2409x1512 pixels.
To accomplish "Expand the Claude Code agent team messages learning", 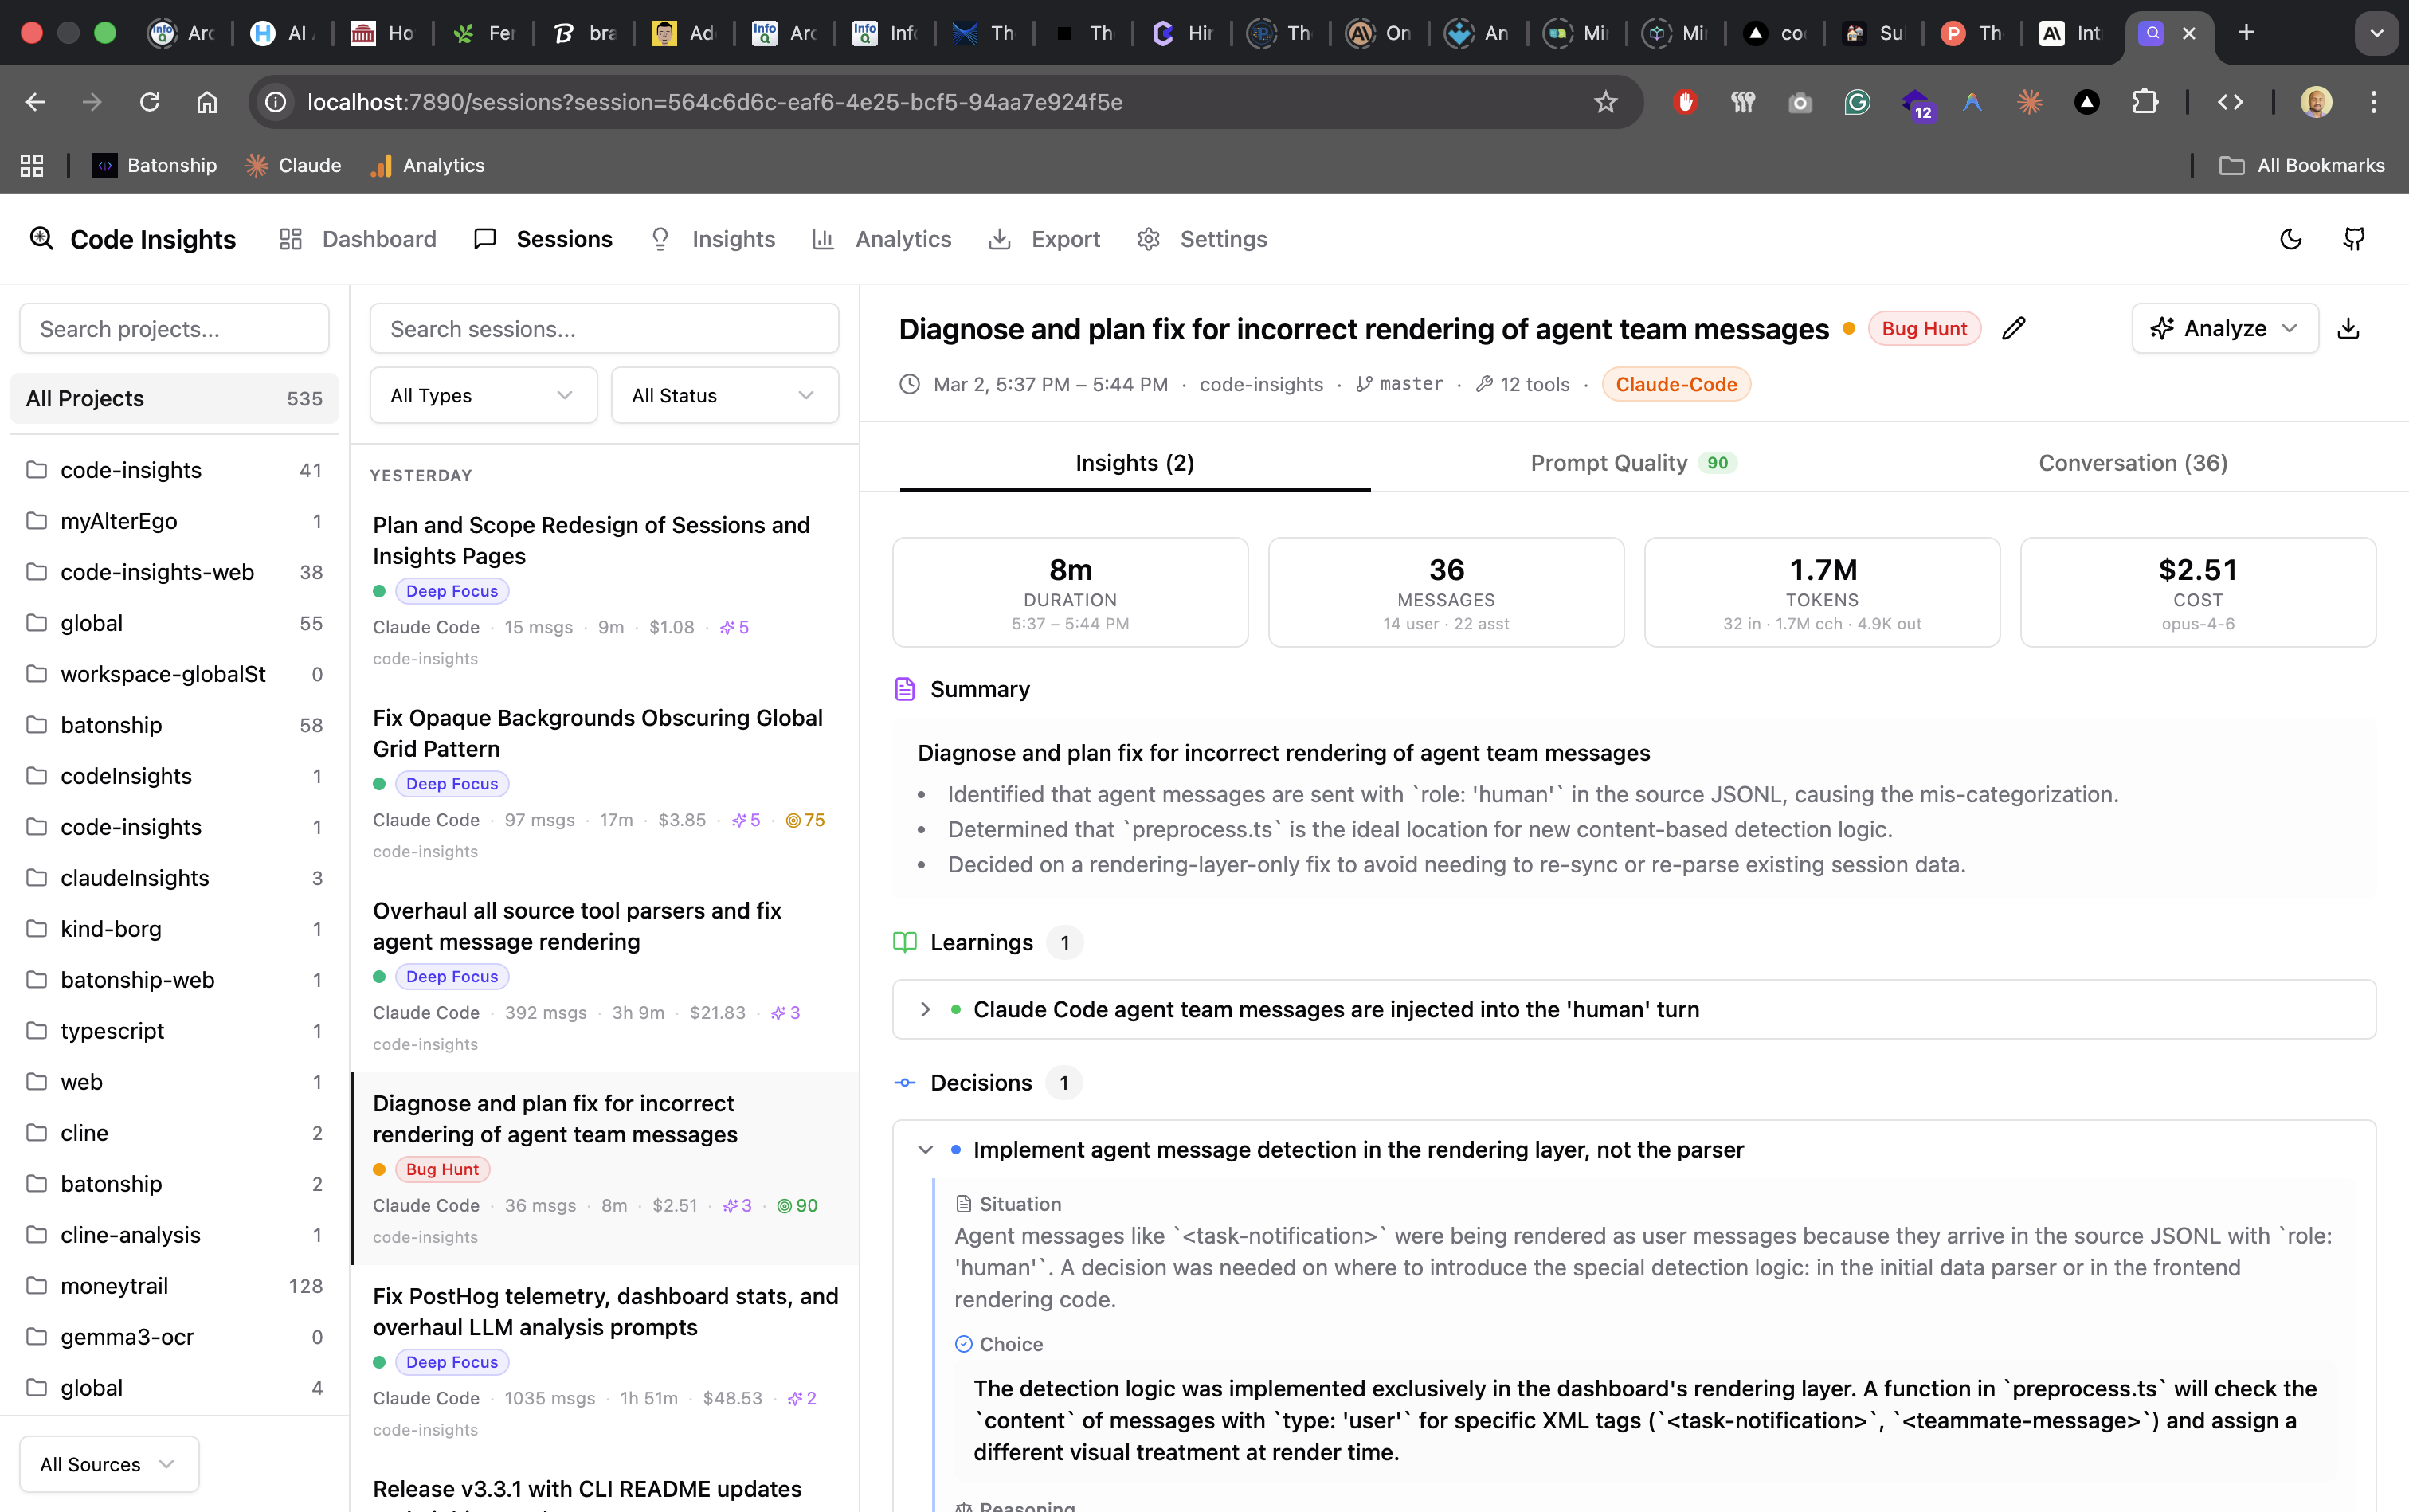I will [x=925, y=1009].
